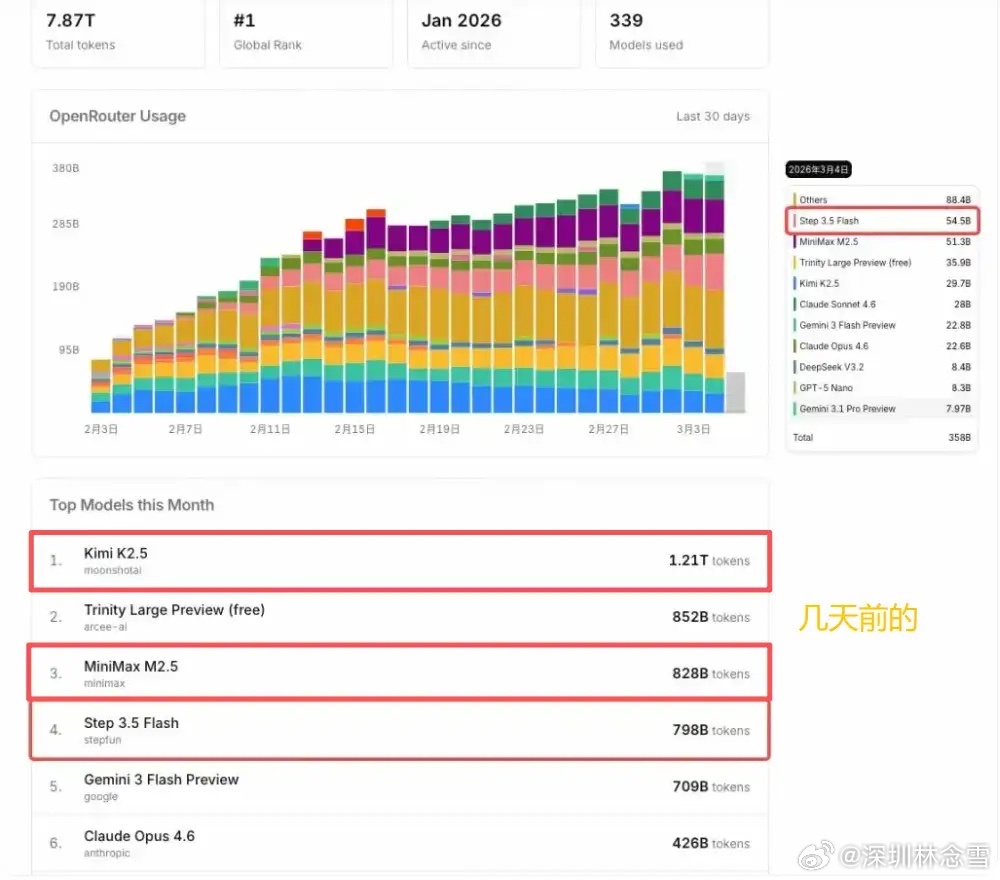Click the 3月3日 axis label
The image size is (1000, 880).
(693, 429)
